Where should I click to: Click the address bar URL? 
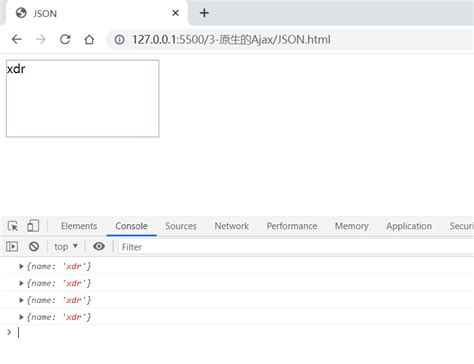[x=231, y=40]
